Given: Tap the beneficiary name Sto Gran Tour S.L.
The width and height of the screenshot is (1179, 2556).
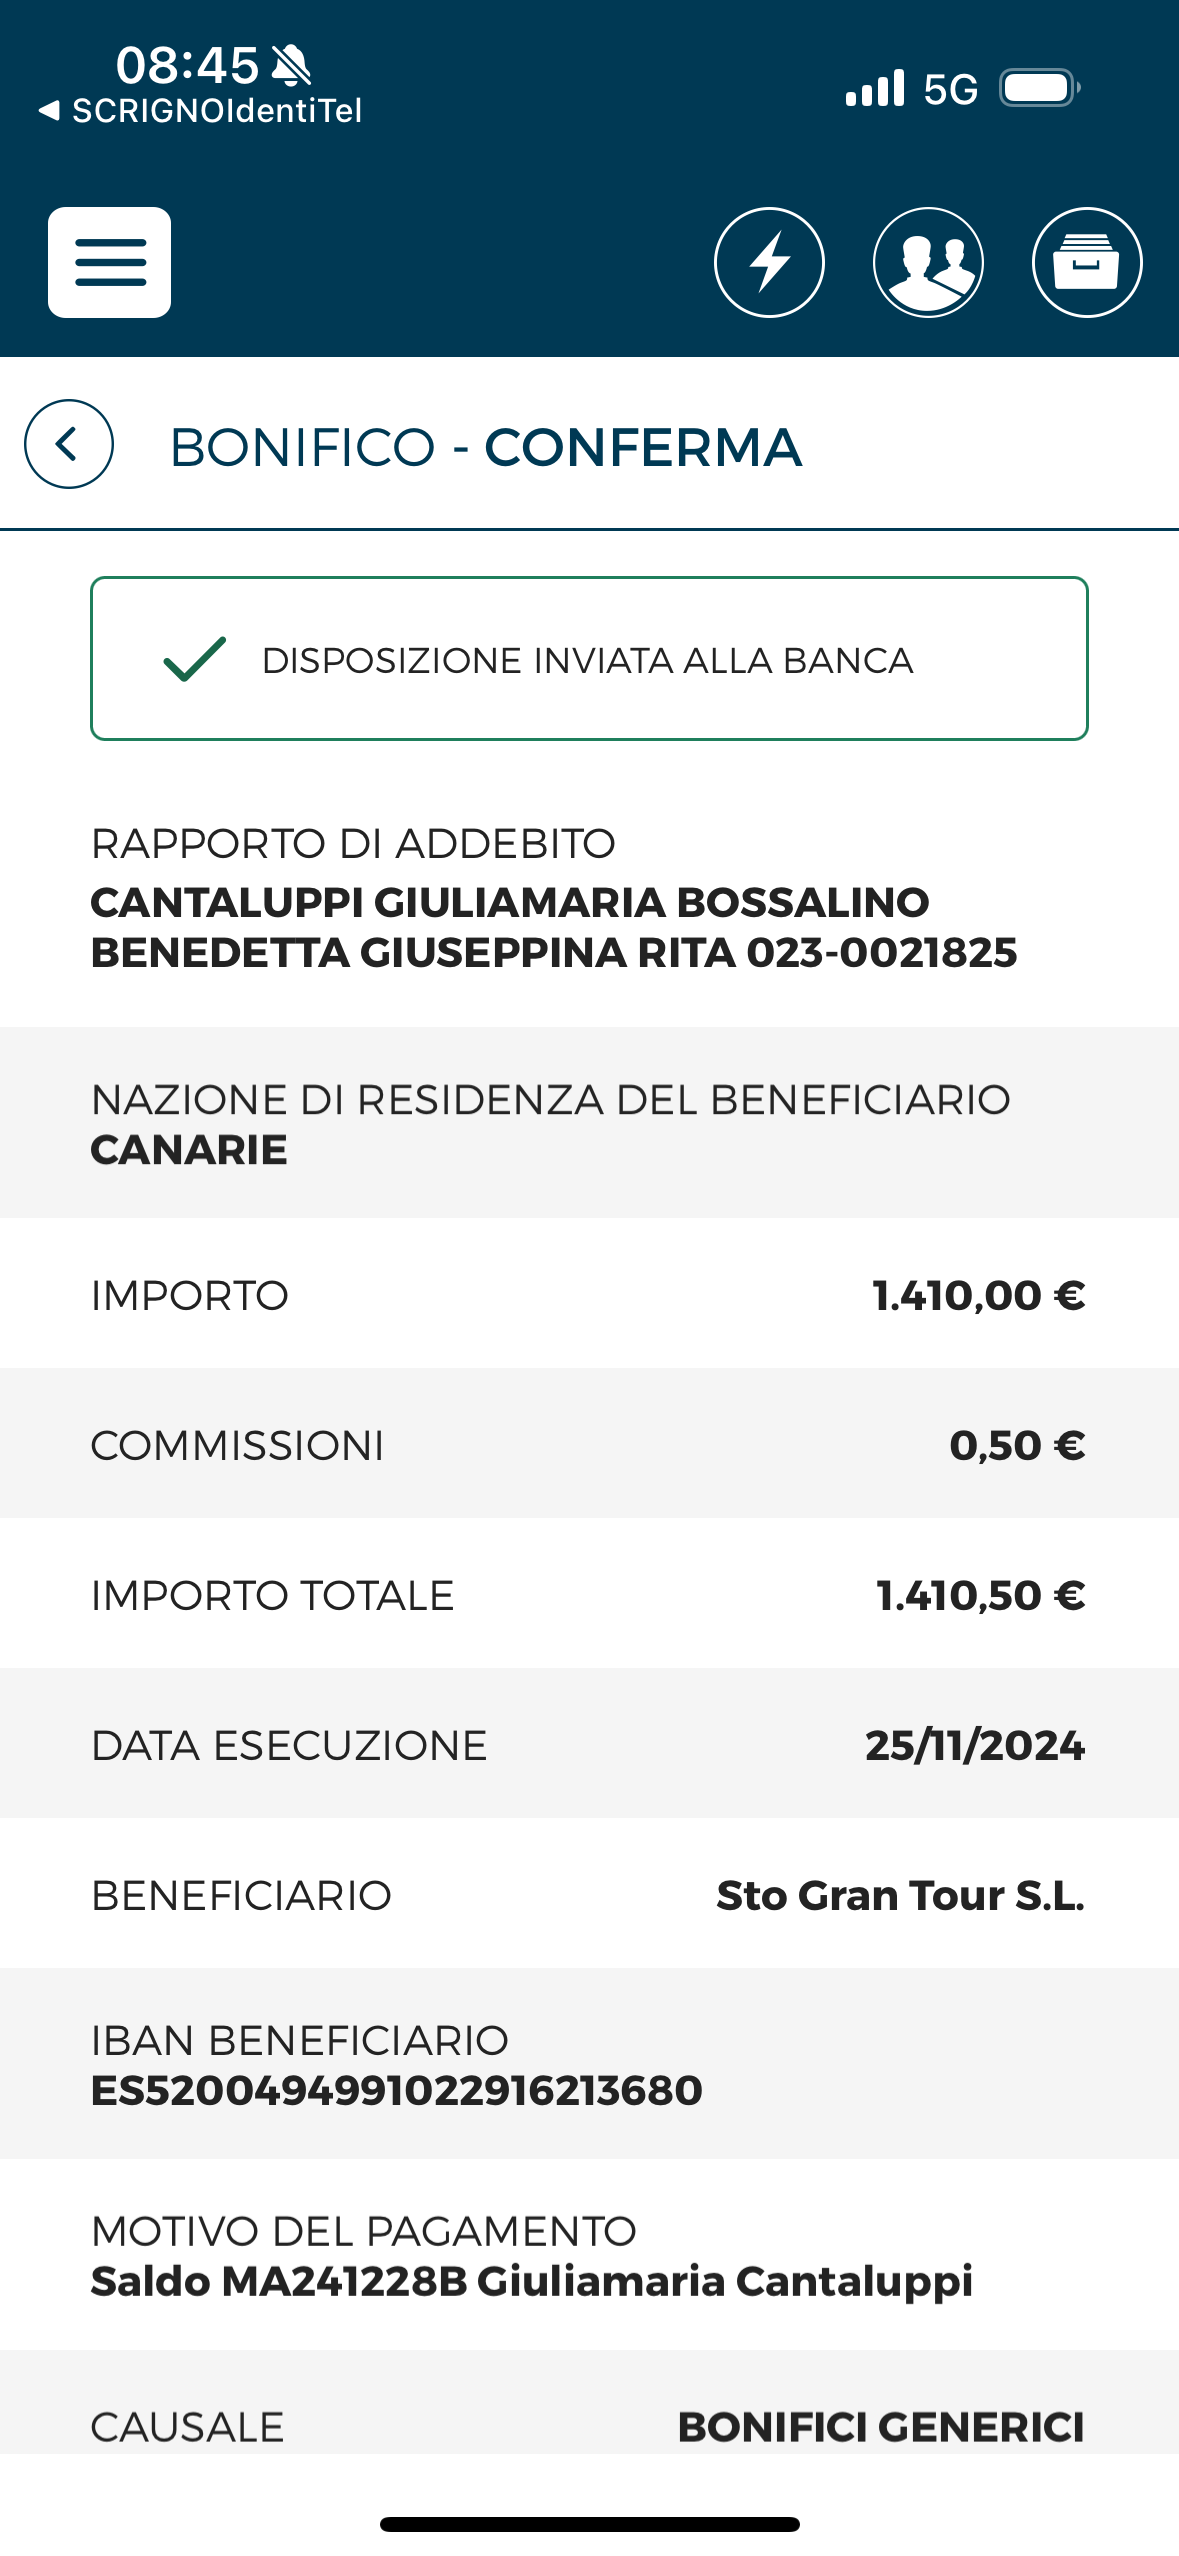Looking at the screenshot, I should (x=900, y=1895).
